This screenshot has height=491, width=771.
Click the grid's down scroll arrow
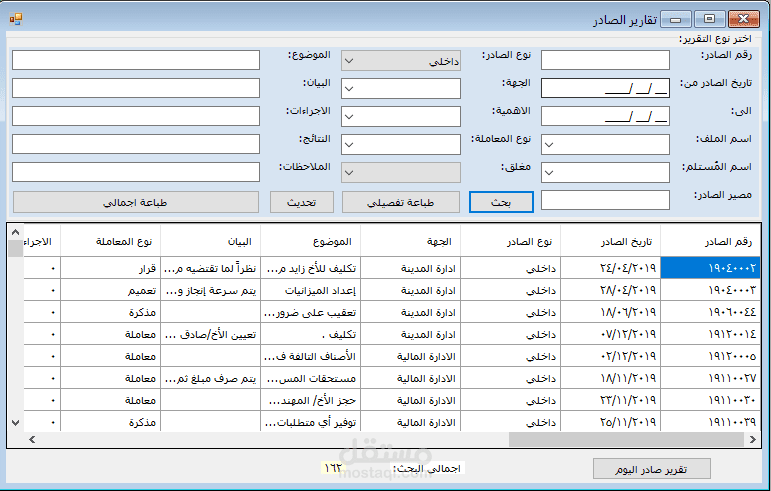16,423
